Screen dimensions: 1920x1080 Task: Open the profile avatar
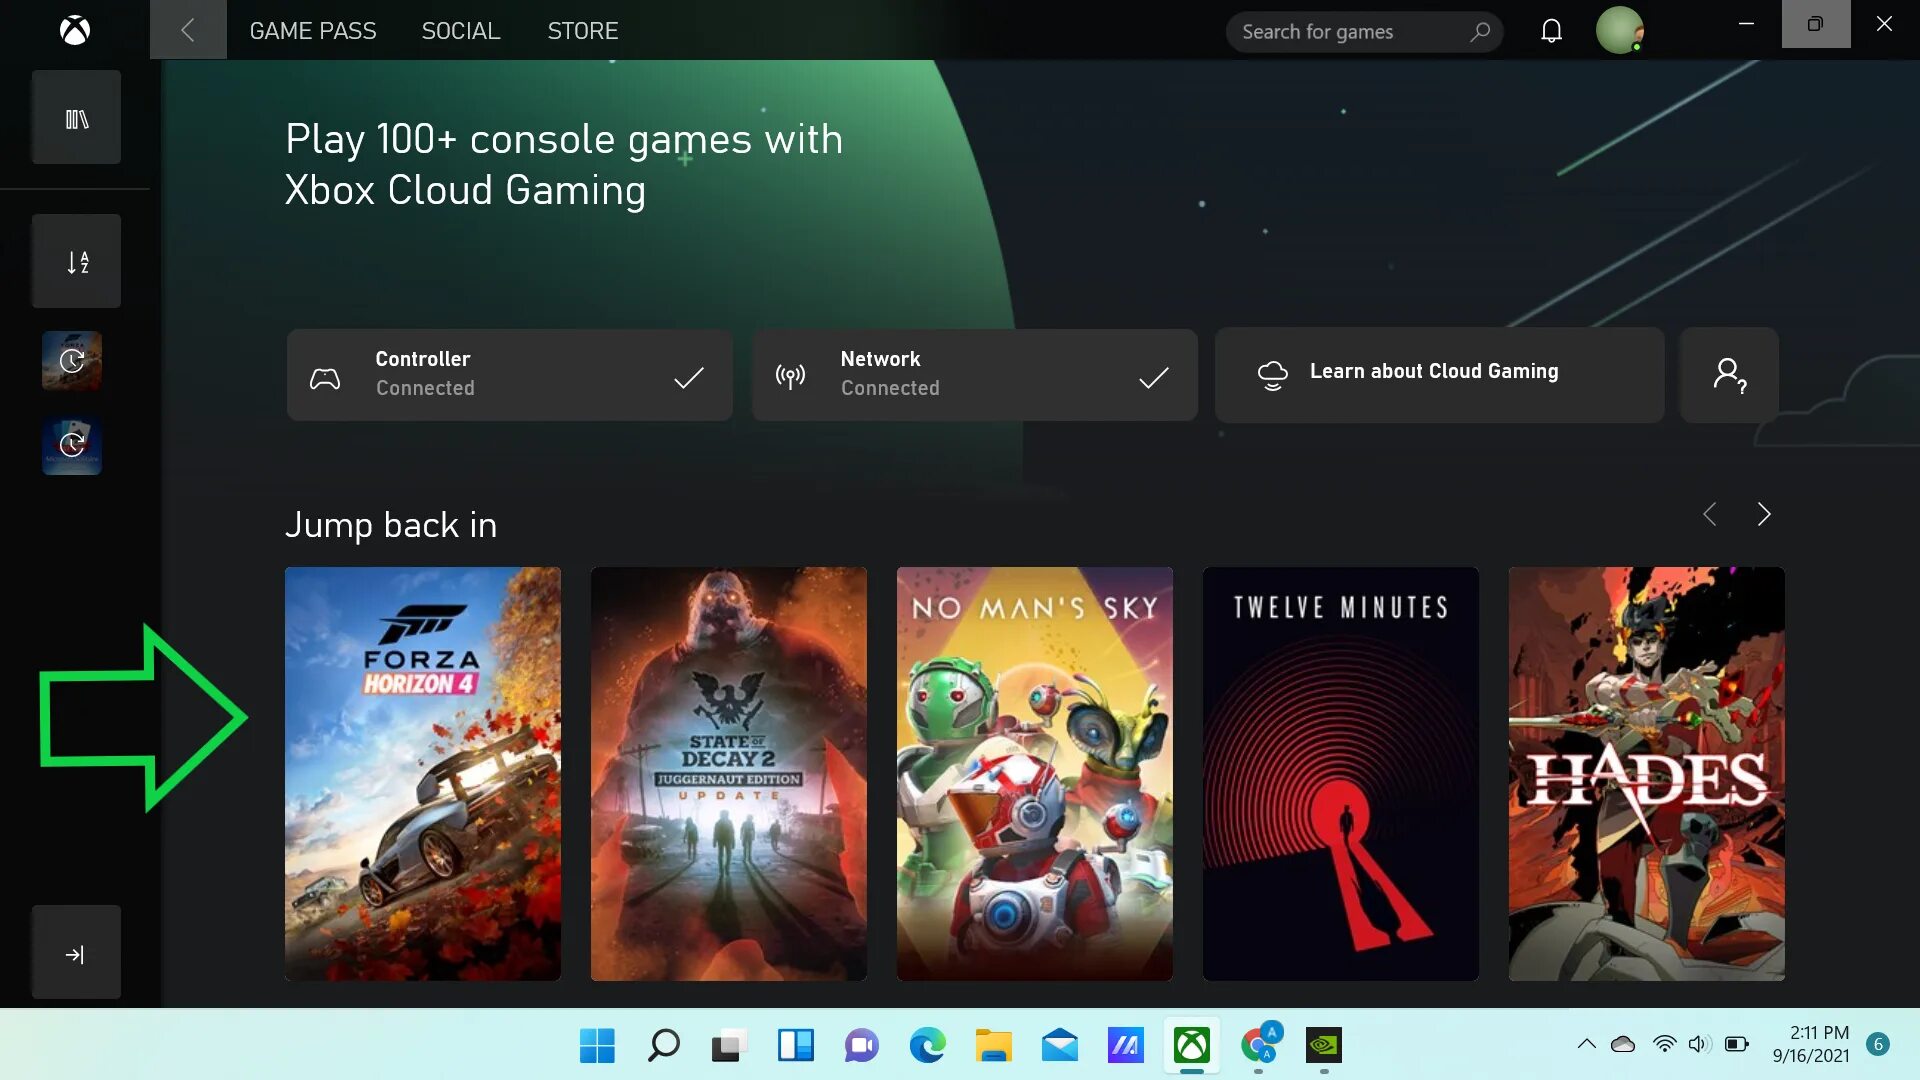[1619, 31]
